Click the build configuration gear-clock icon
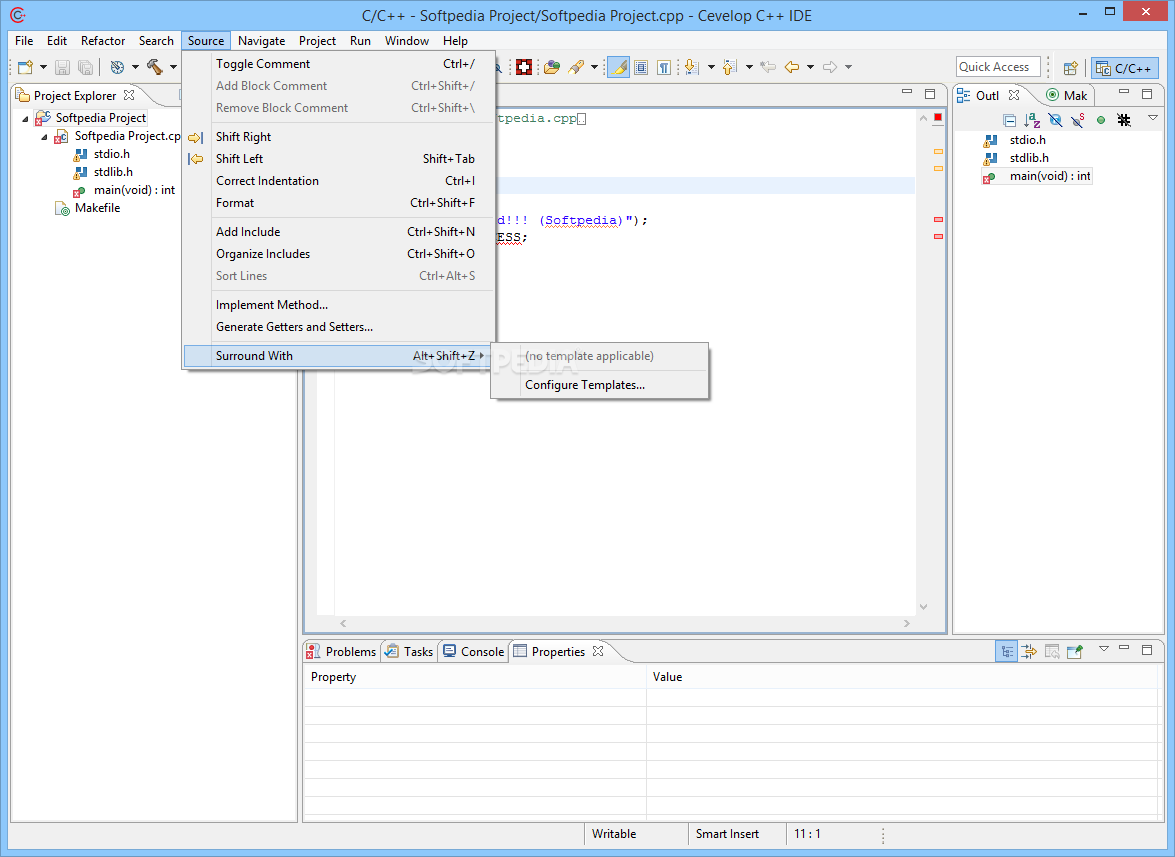Screen dimensions: 1175x857 (x=117, y=67)
